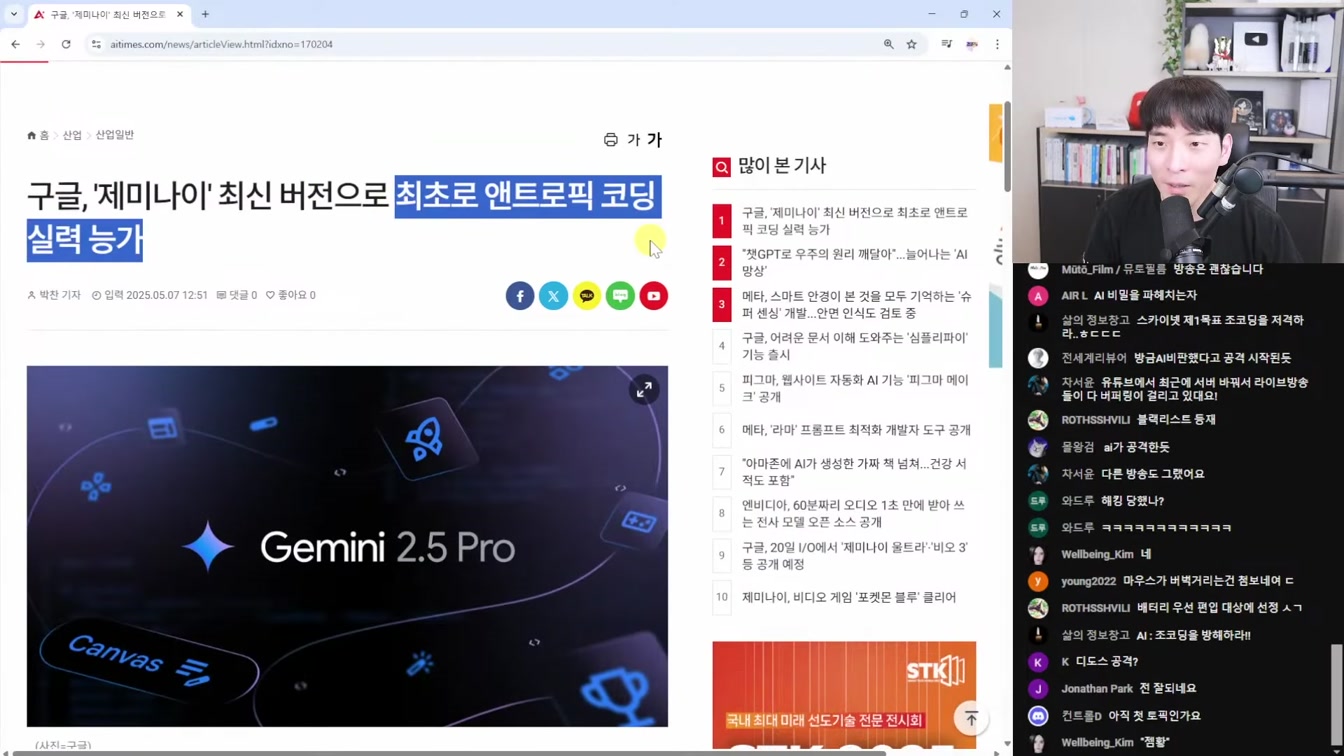Screen dimensions: 1344x756
Task: Select the aitimes article tab
Action: click(x=108, y=15)
